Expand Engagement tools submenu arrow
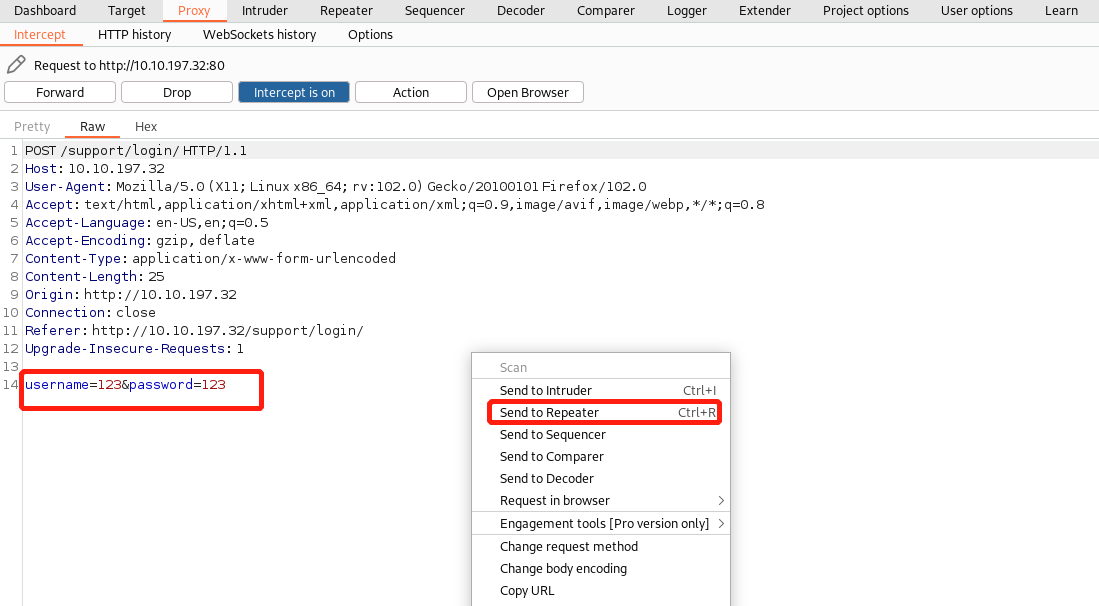Viewport: 1099px width, 606px height. click(x=721, y=523)
